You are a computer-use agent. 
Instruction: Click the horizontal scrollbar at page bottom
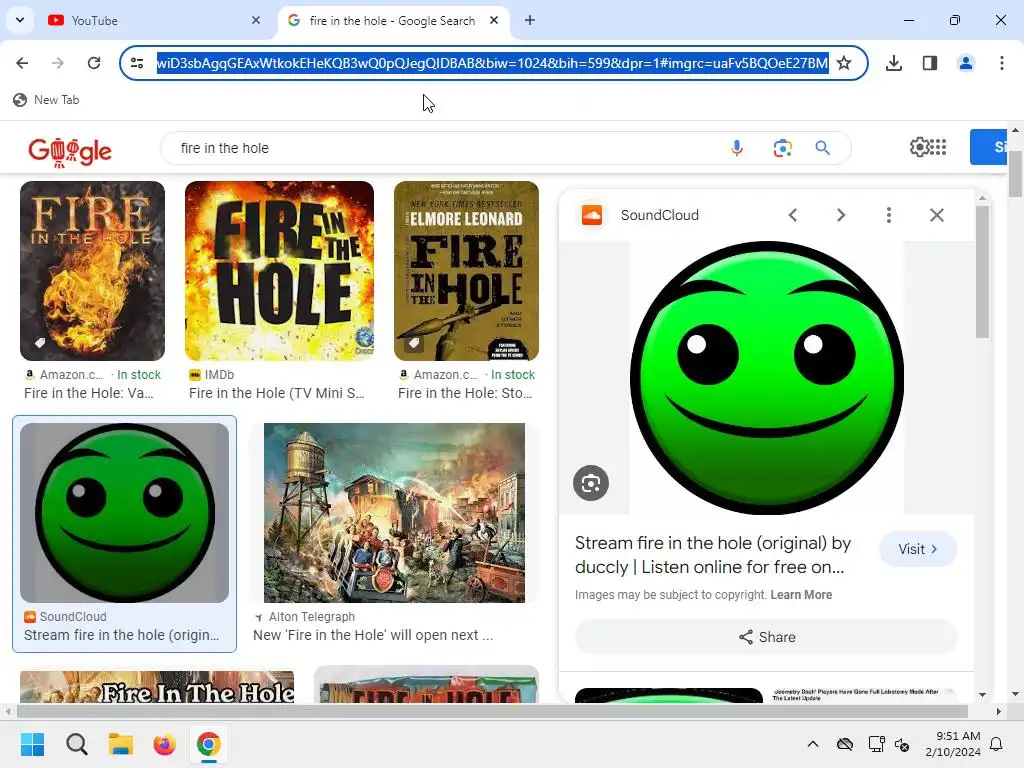click(x=493, y=711)
